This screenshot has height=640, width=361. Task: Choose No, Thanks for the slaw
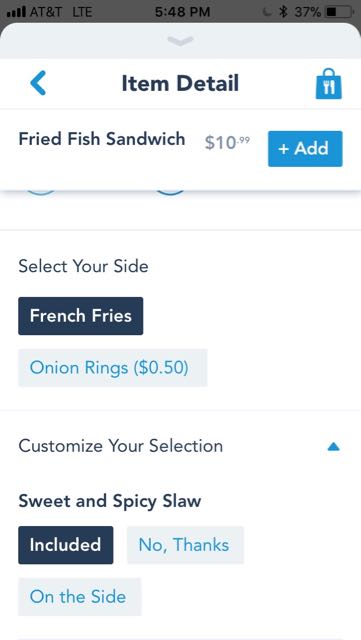[x=185, y=545]
